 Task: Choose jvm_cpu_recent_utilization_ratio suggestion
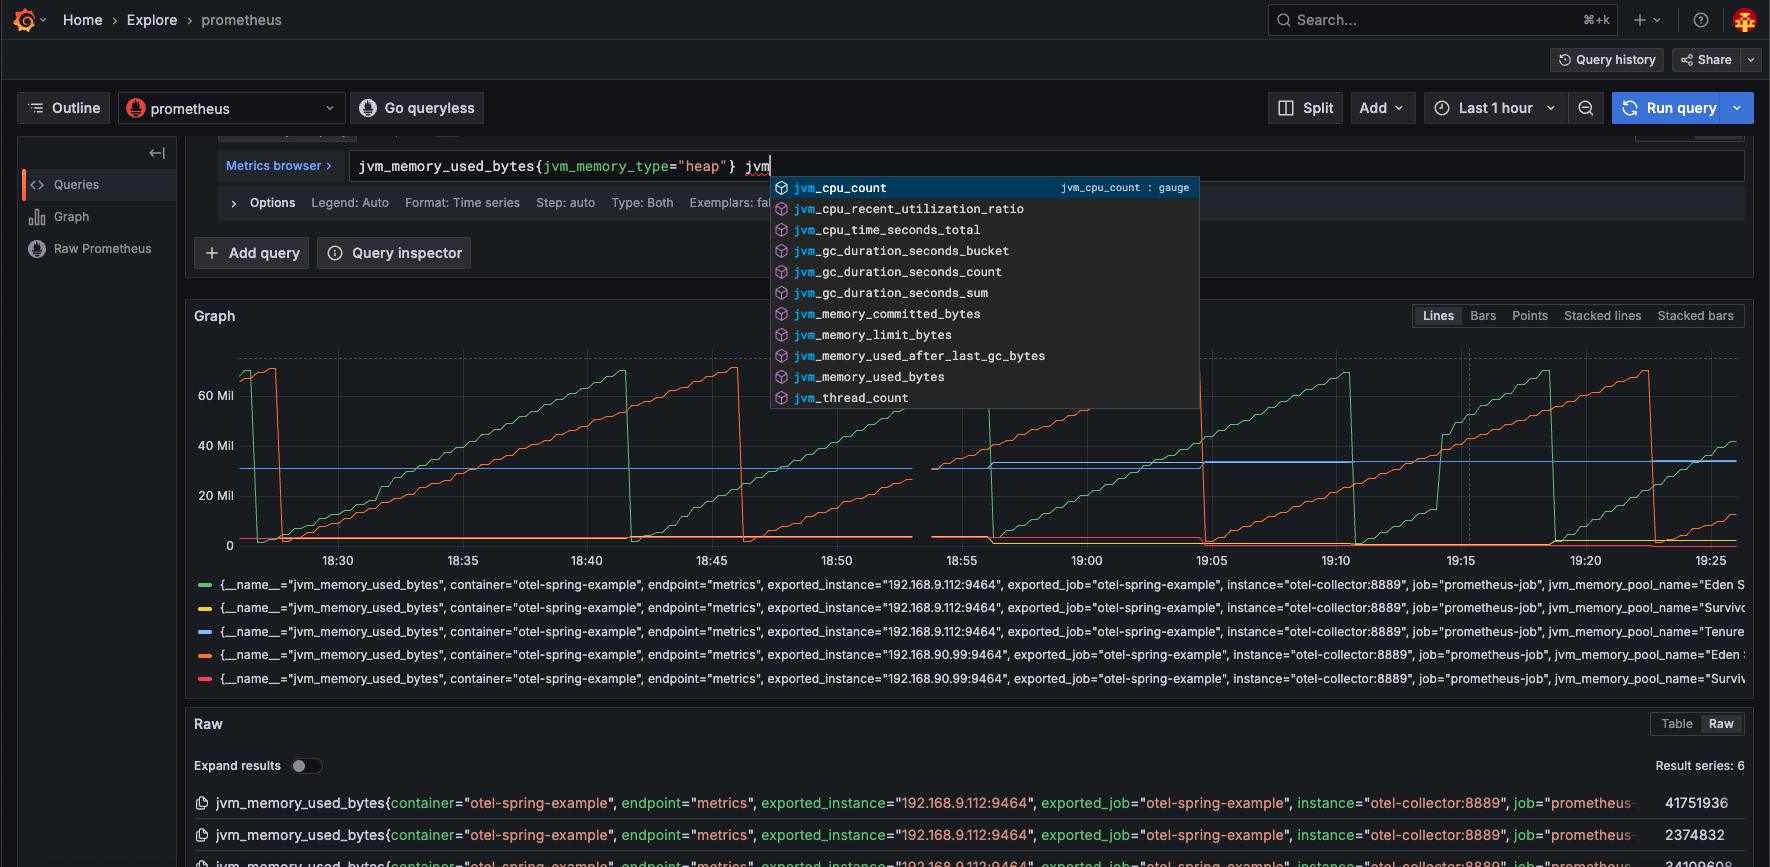point(985,209)
